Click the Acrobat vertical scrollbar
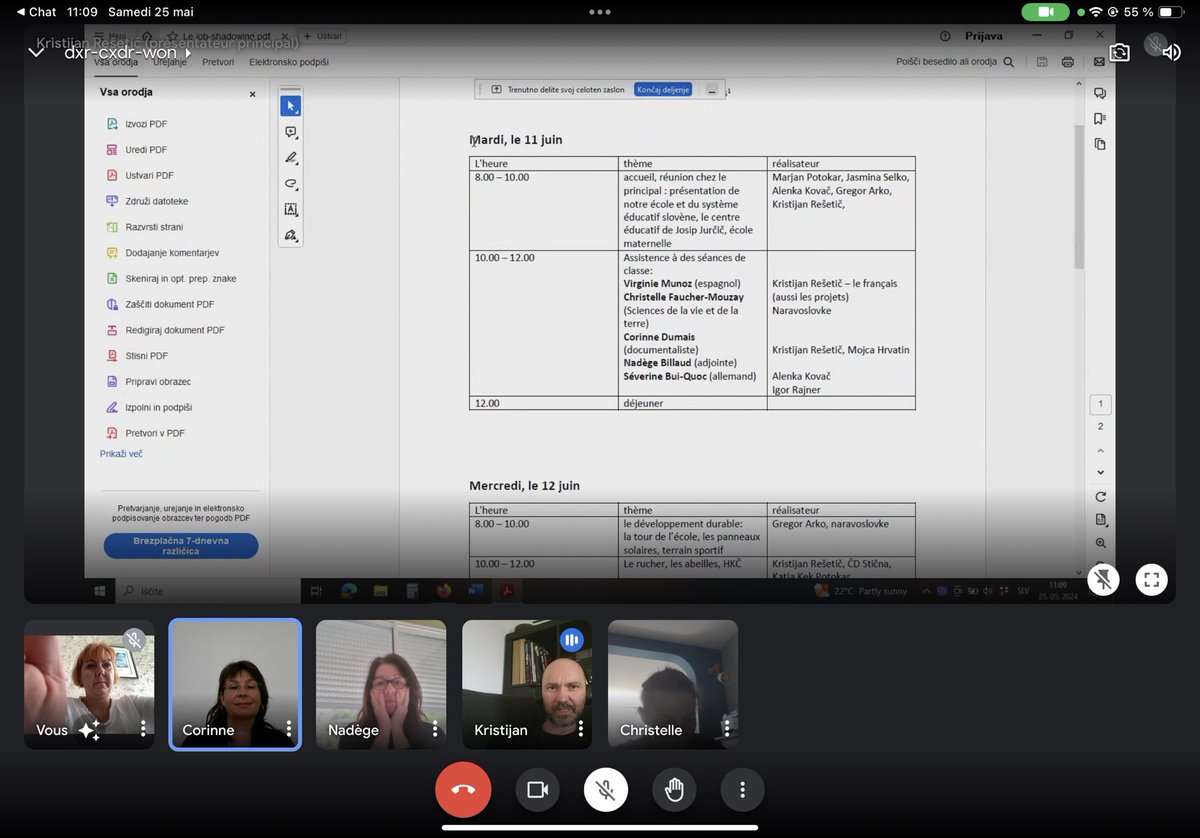 (1078, 197)
